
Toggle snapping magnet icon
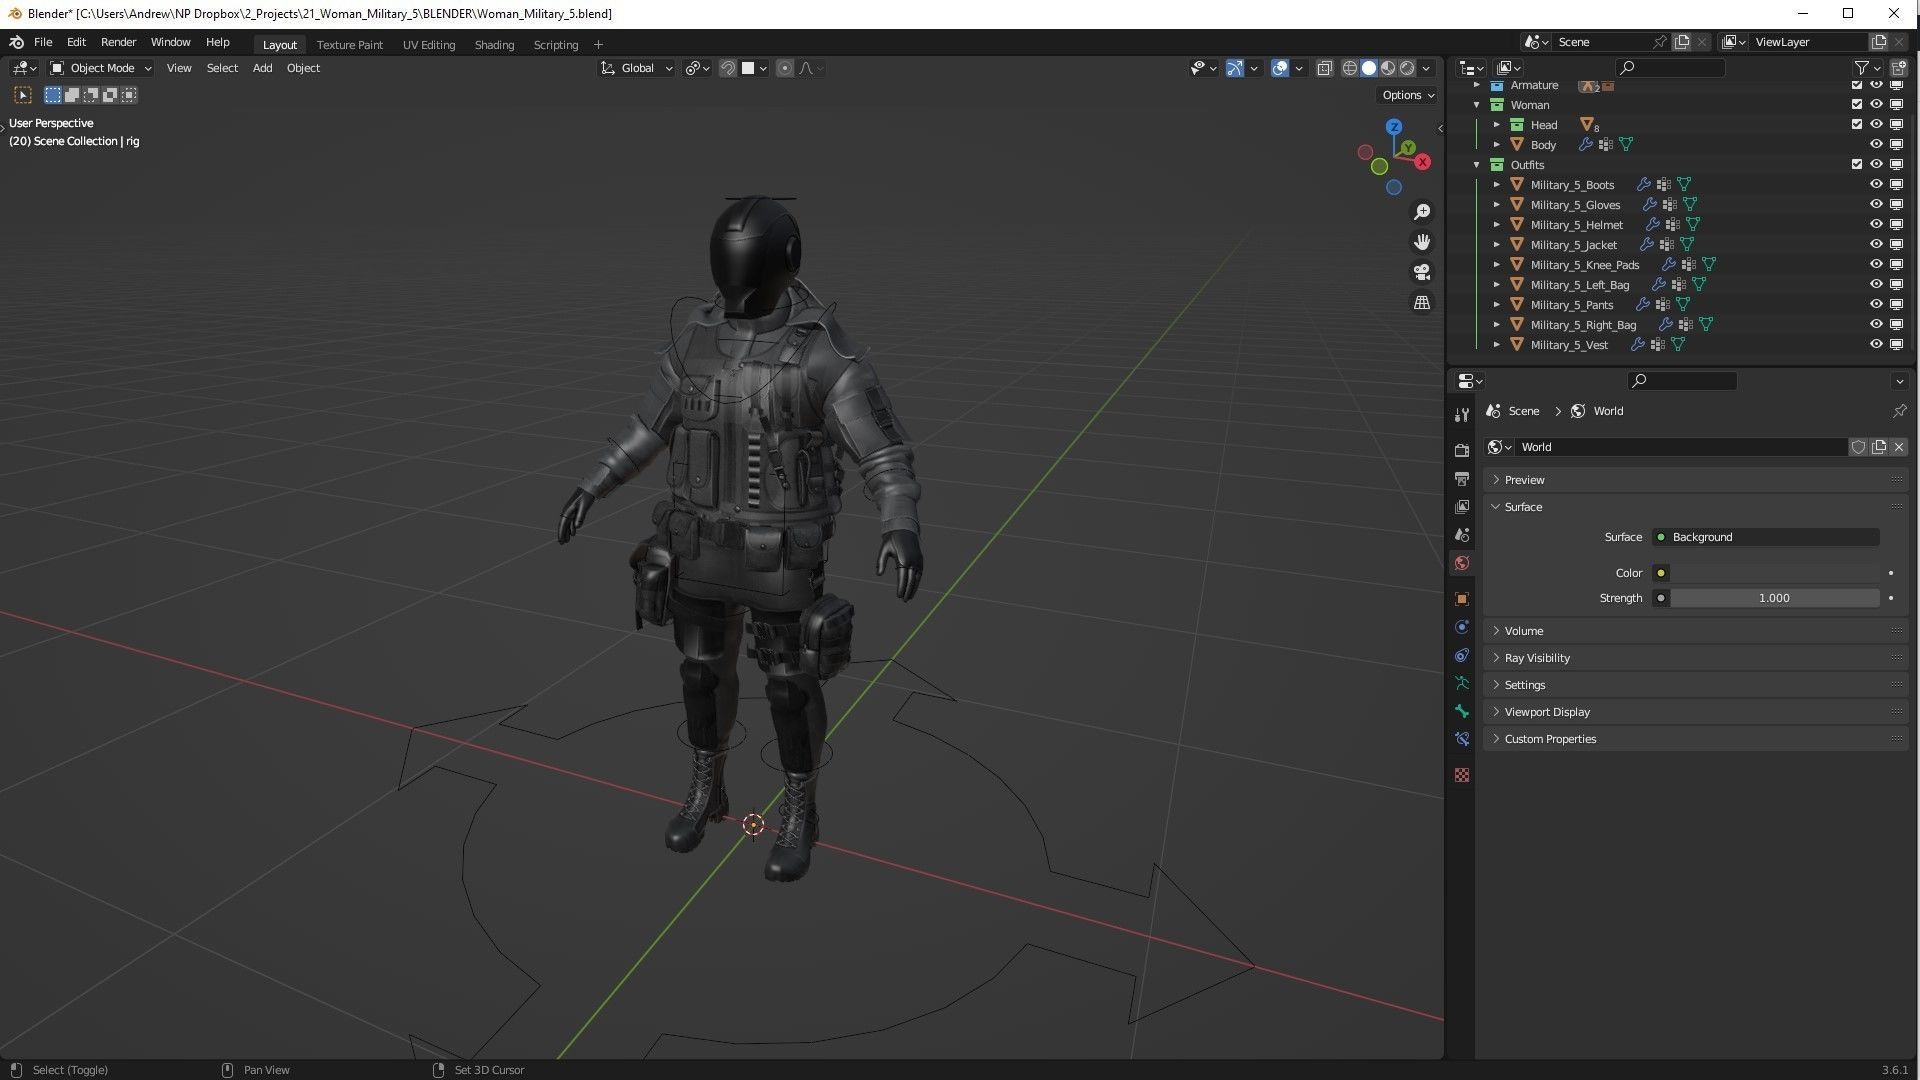[728, 68]
